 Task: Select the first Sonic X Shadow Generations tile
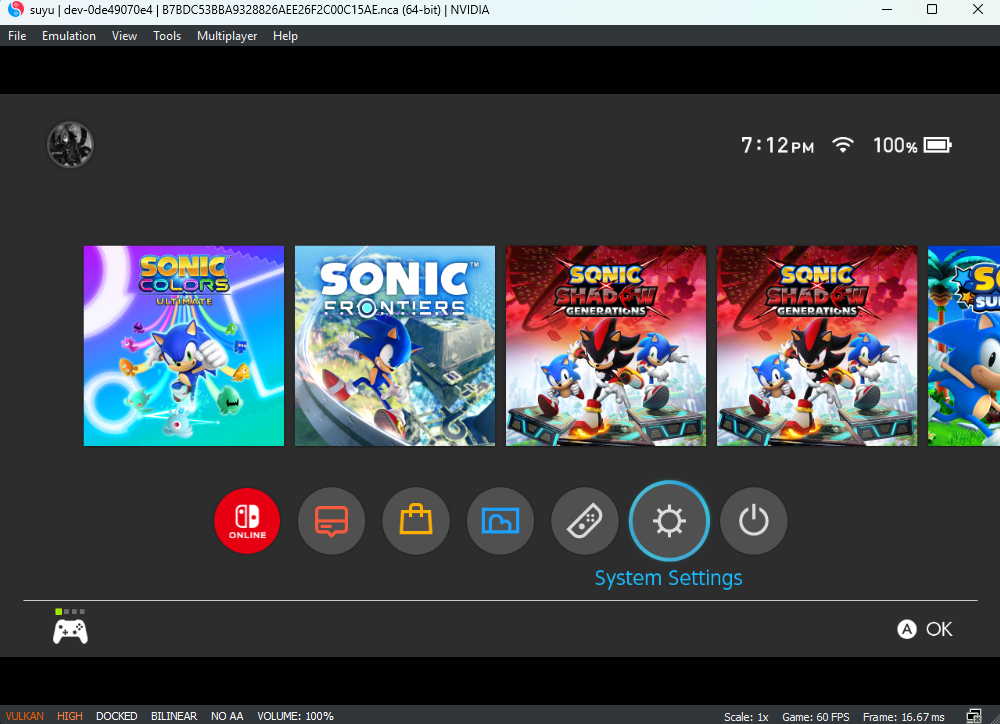(606, 346)
